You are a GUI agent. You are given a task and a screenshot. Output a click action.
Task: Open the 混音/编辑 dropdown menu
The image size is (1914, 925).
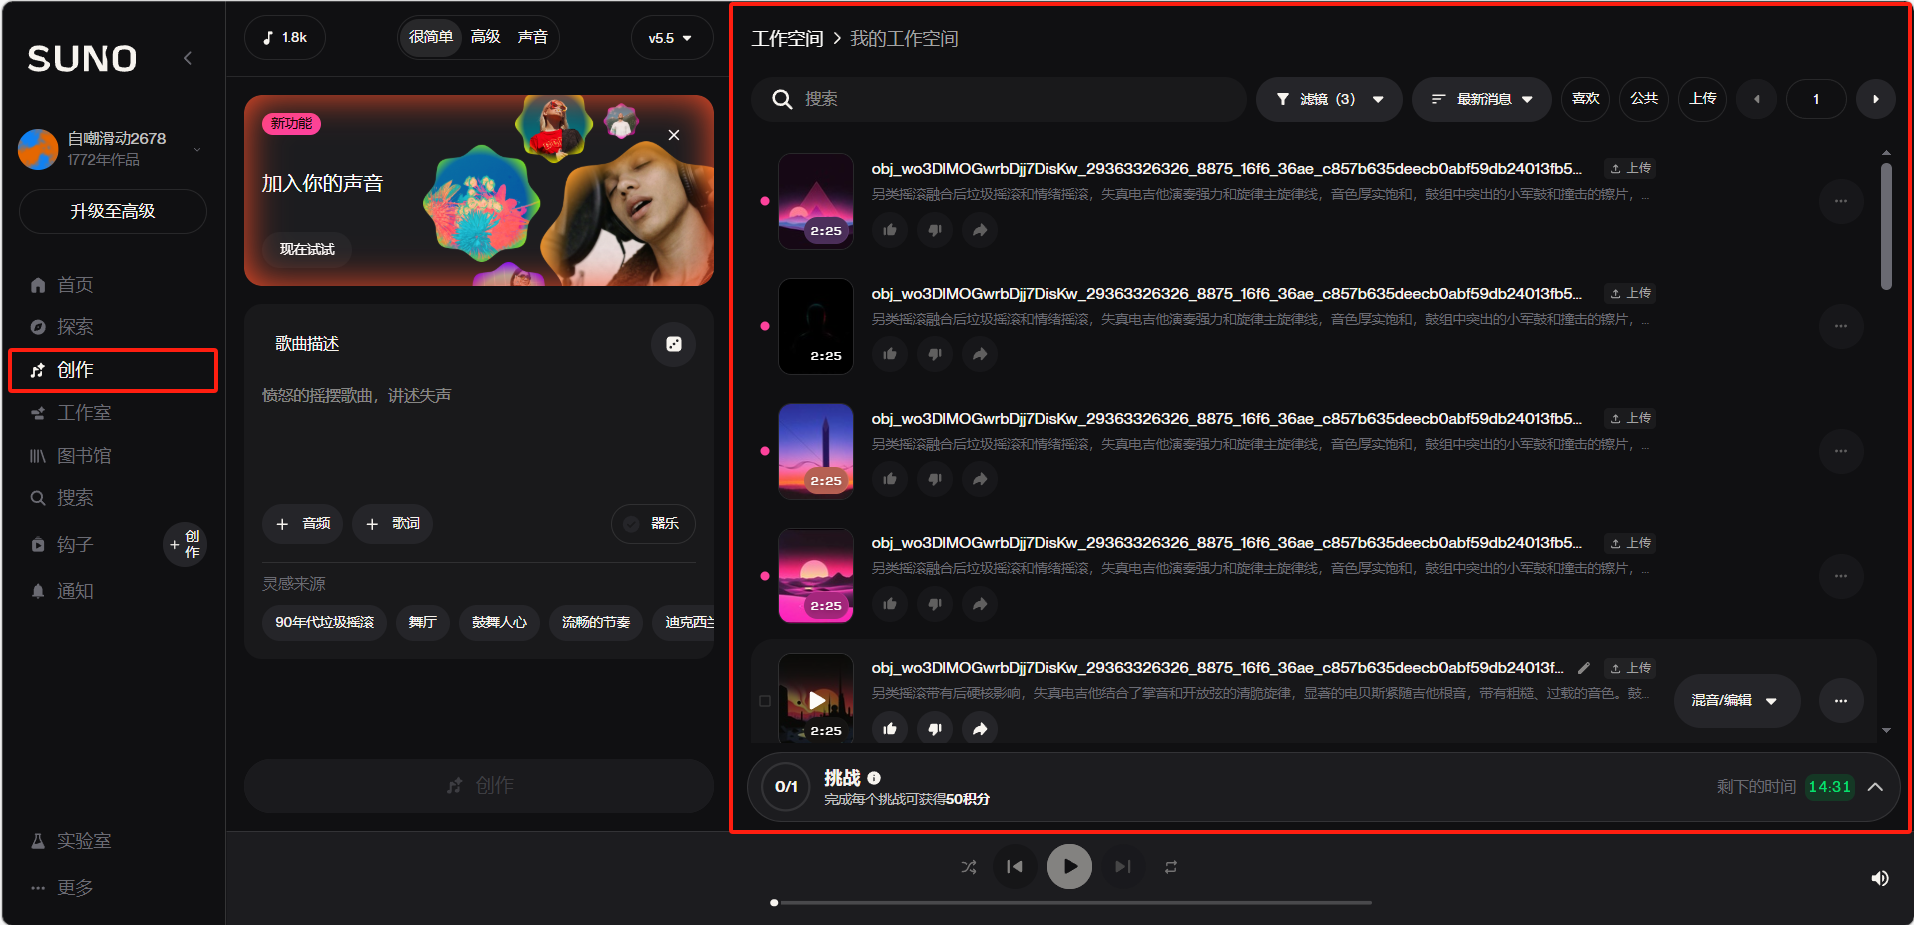[x=1735, y=701]
